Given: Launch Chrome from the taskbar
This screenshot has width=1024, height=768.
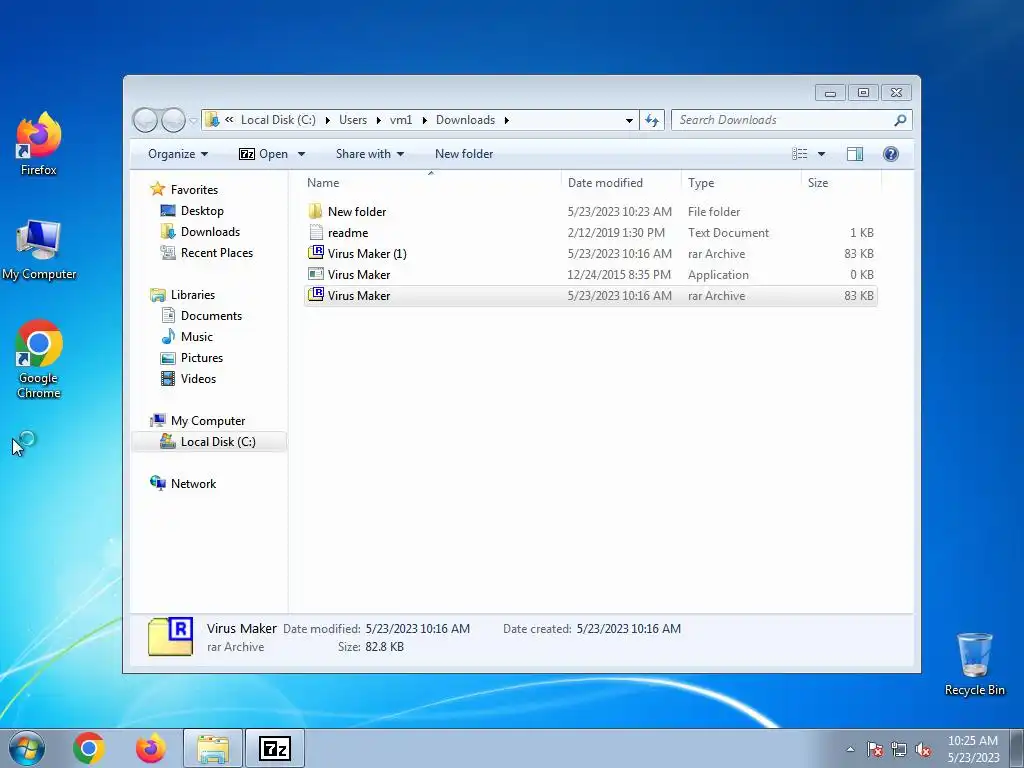Looking at the screenshot, I should pos(89,748).
